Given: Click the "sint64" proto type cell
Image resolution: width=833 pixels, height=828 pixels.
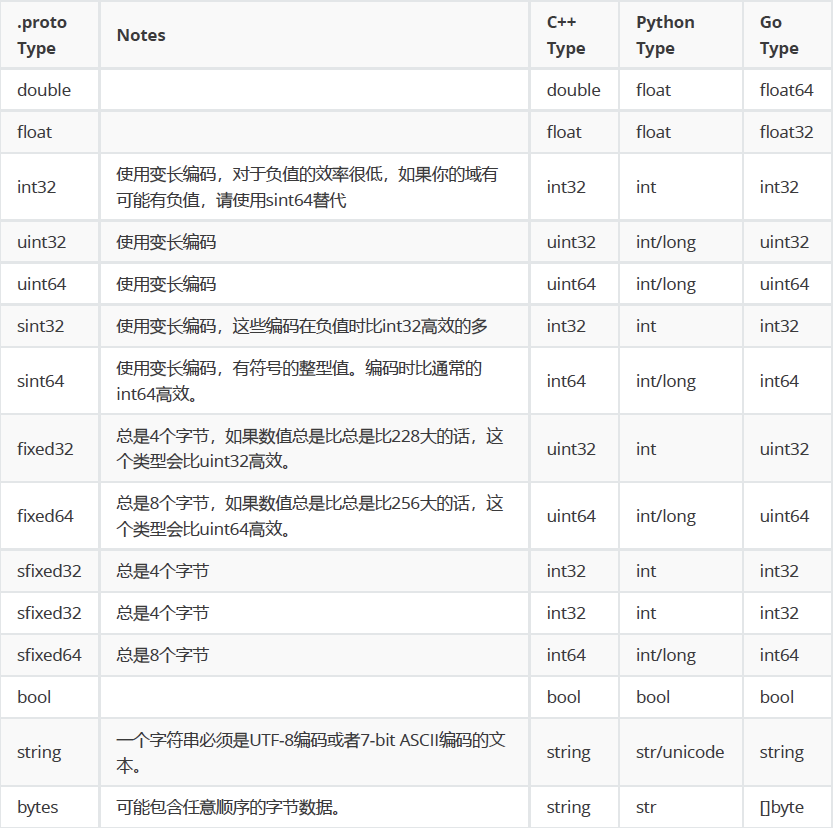Looking at the screenshot, I should point(40,381).
